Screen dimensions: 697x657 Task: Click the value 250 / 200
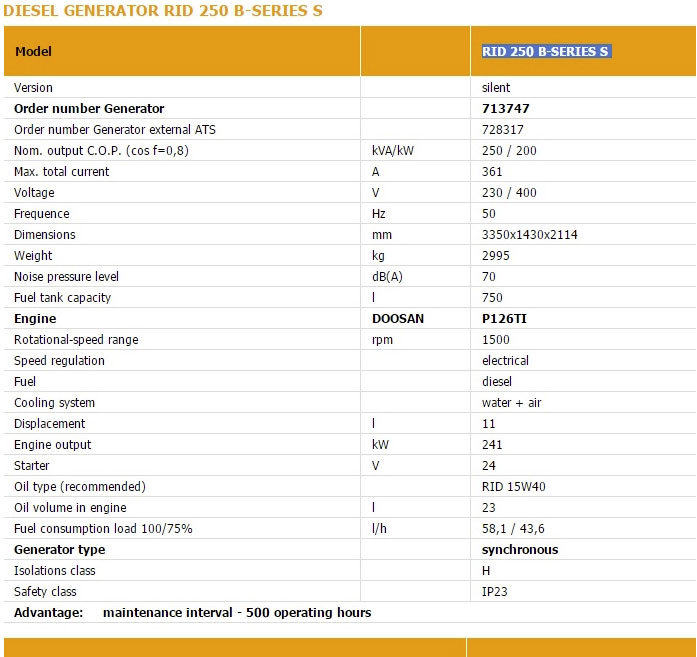click(509, 151)
